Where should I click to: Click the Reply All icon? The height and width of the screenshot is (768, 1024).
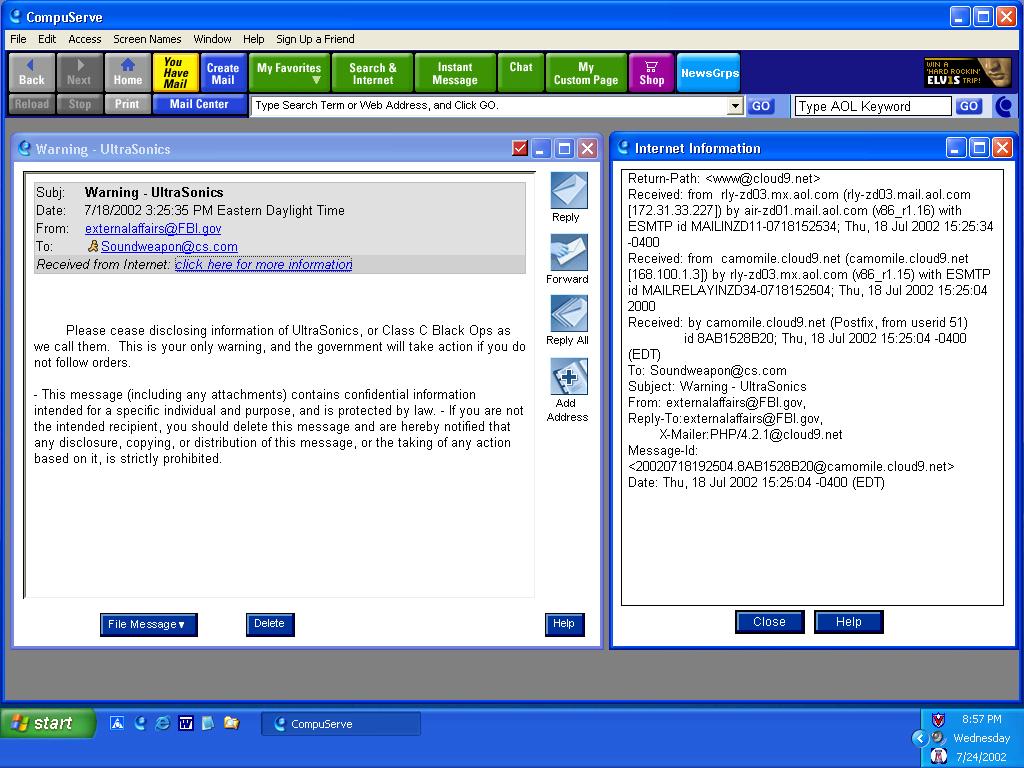pyautogui.click(x=568, y=315)
